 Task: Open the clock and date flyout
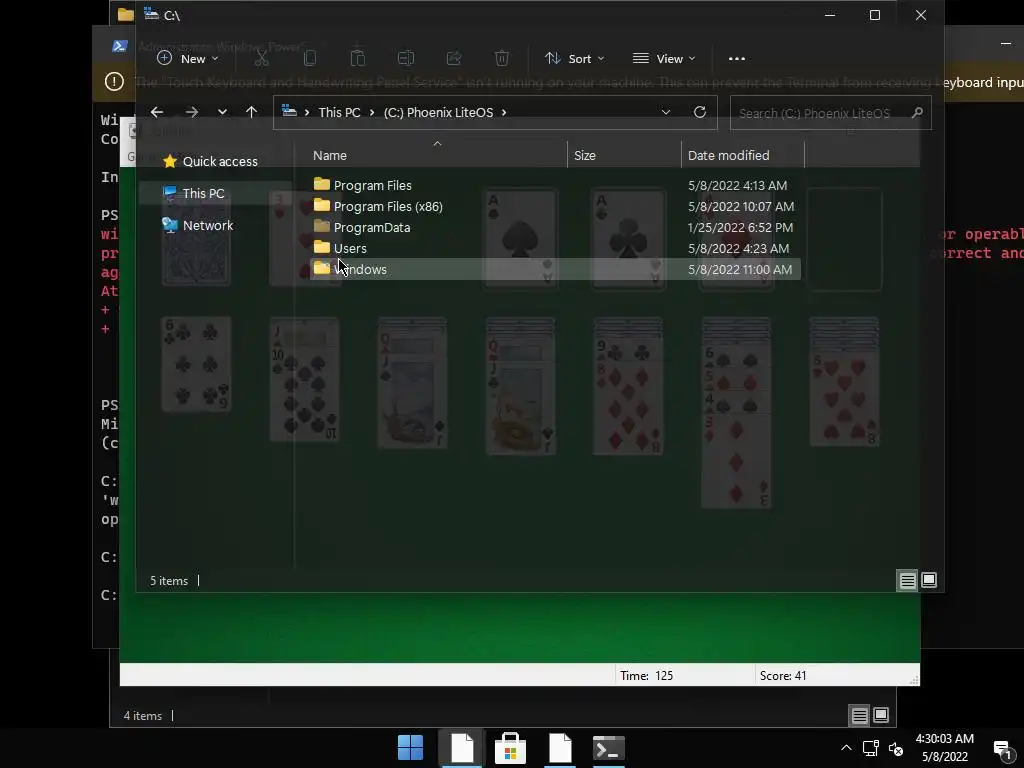(x=944, y=748)
